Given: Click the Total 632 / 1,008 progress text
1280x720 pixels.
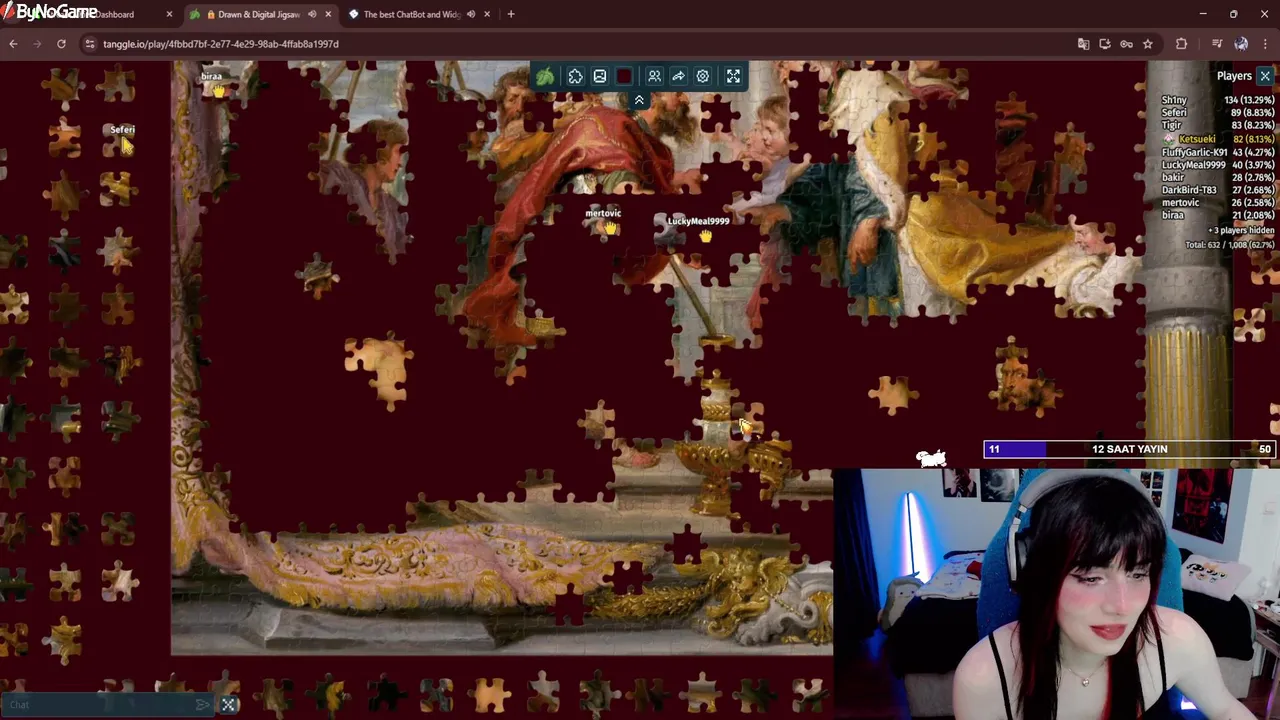Looking at the screenshot, I should pyautogui.click(x=1229, y=245).
